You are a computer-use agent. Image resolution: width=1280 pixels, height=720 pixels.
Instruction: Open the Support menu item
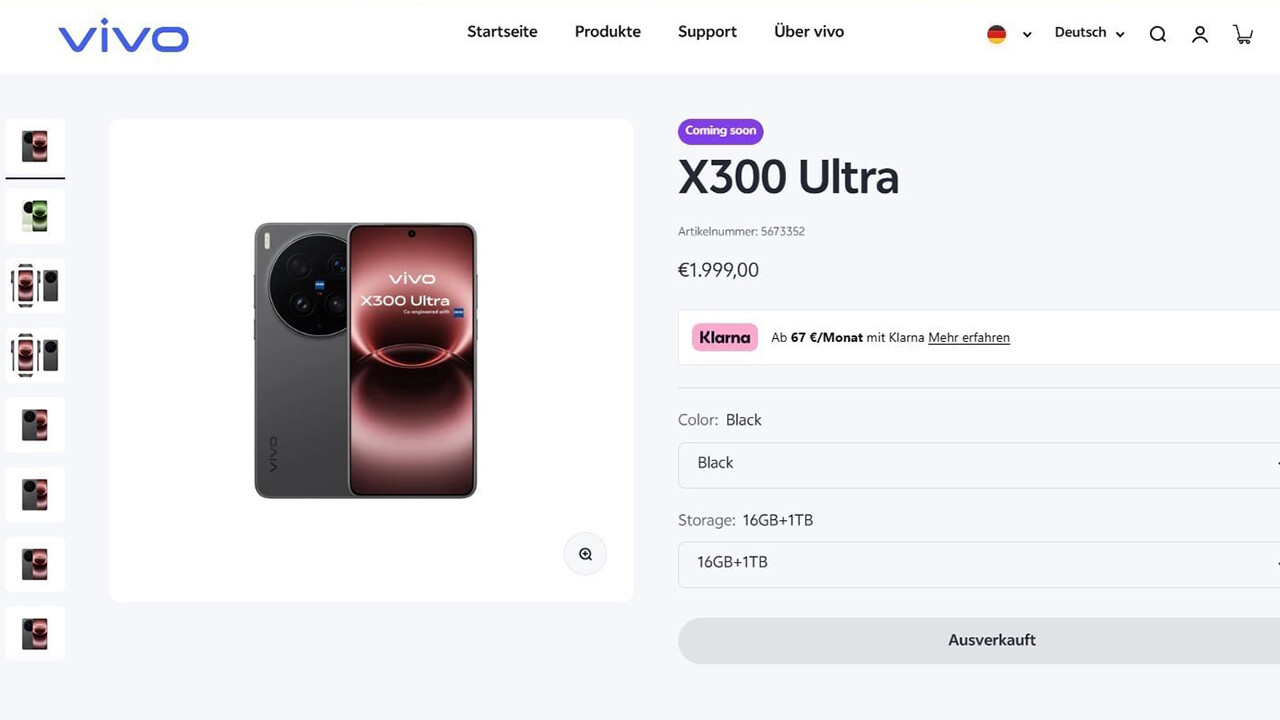[x=707, y=32]
